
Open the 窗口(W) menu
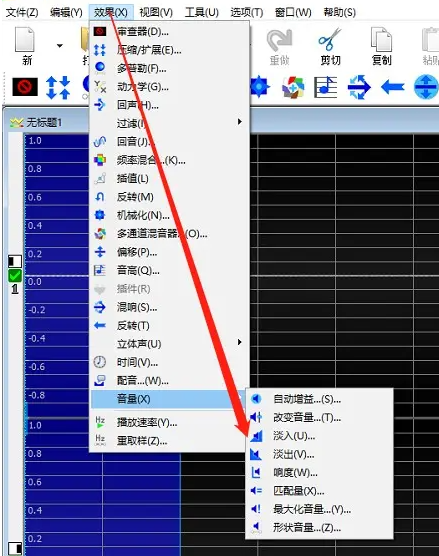click(x=293, y=12)
